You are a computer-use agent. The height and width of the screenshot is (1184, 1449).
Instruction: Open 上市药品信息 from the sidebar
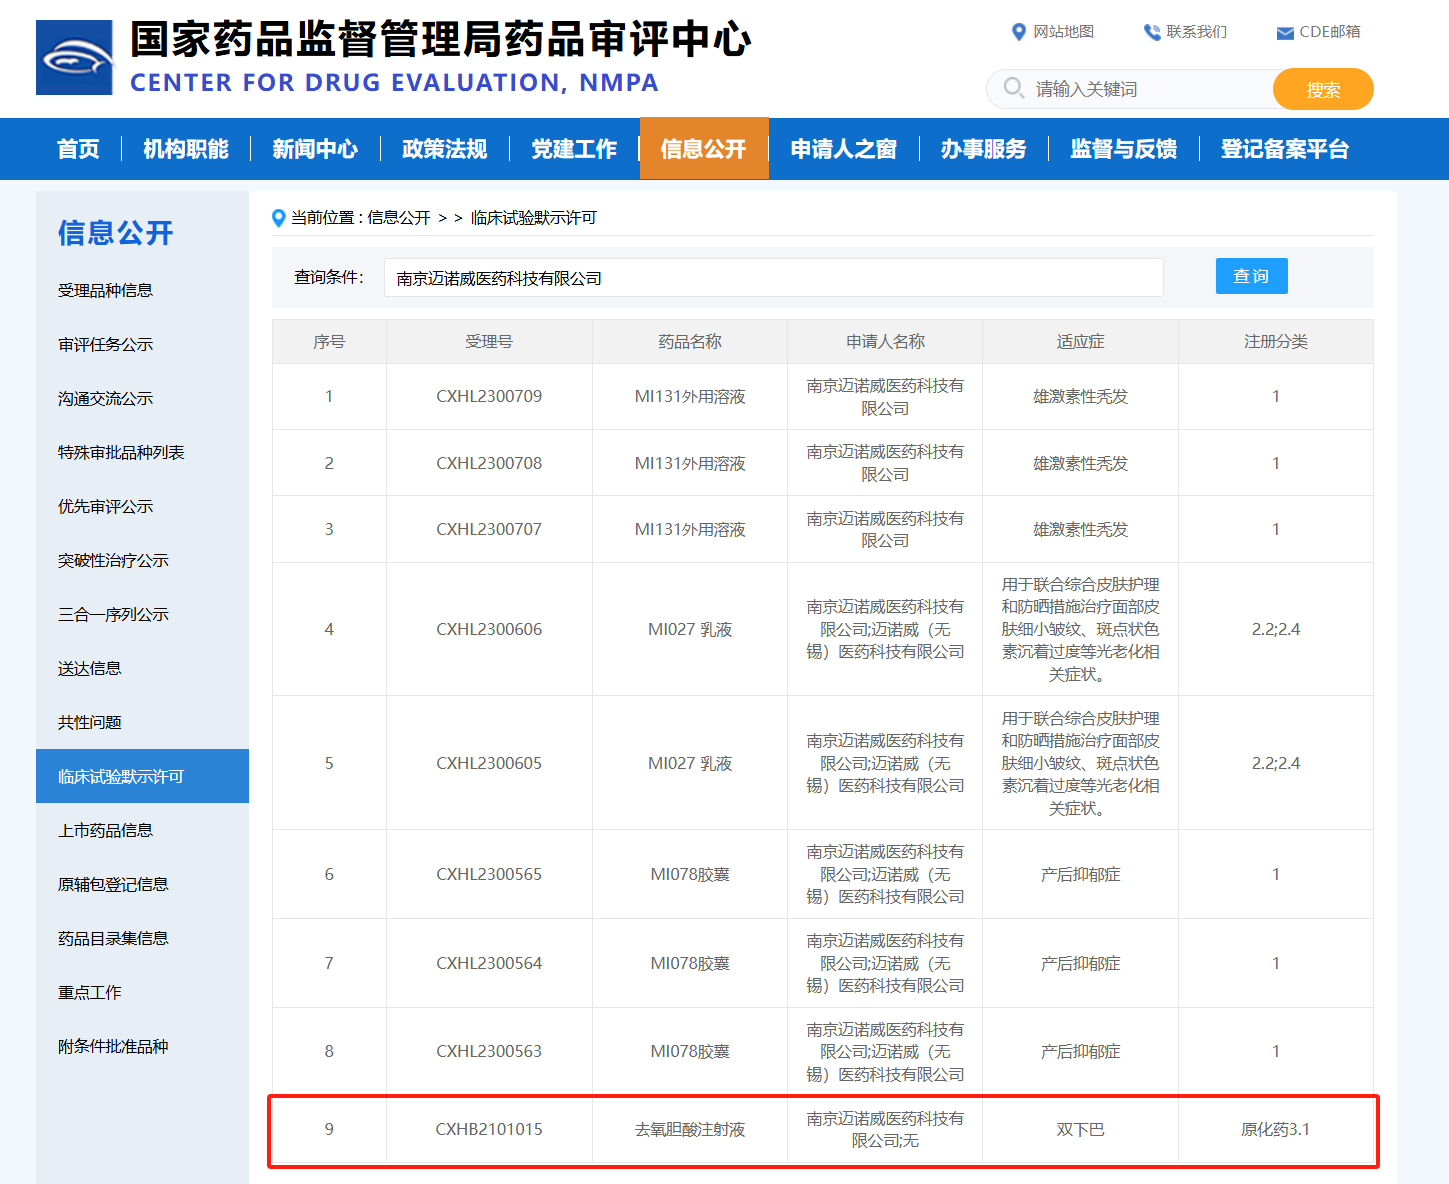pos(105,830)
